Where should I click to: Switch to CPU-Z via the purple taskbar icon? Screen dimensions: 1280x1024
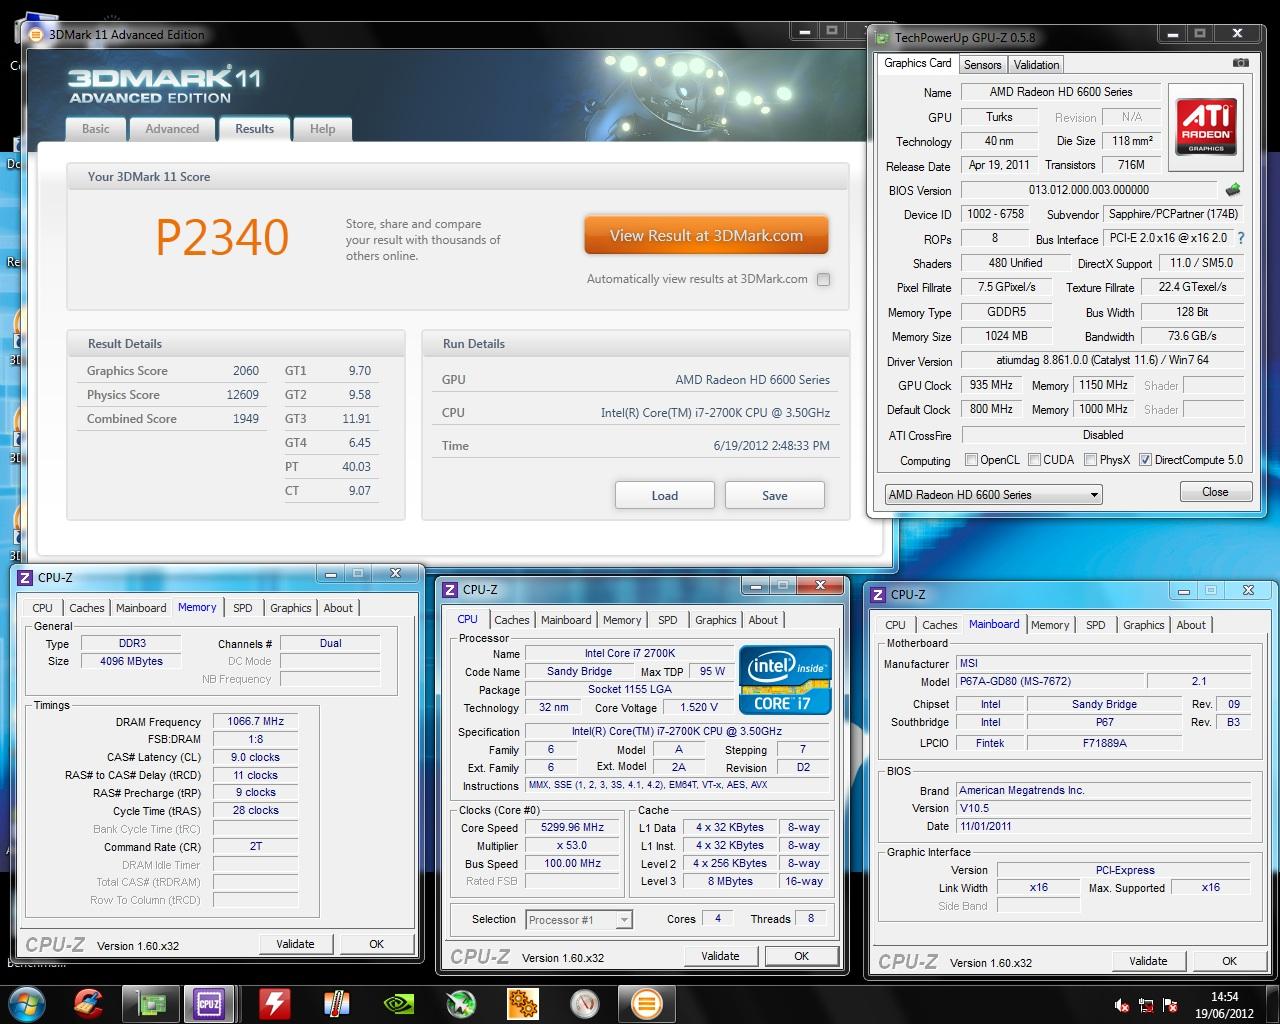tap(209, 1003)
